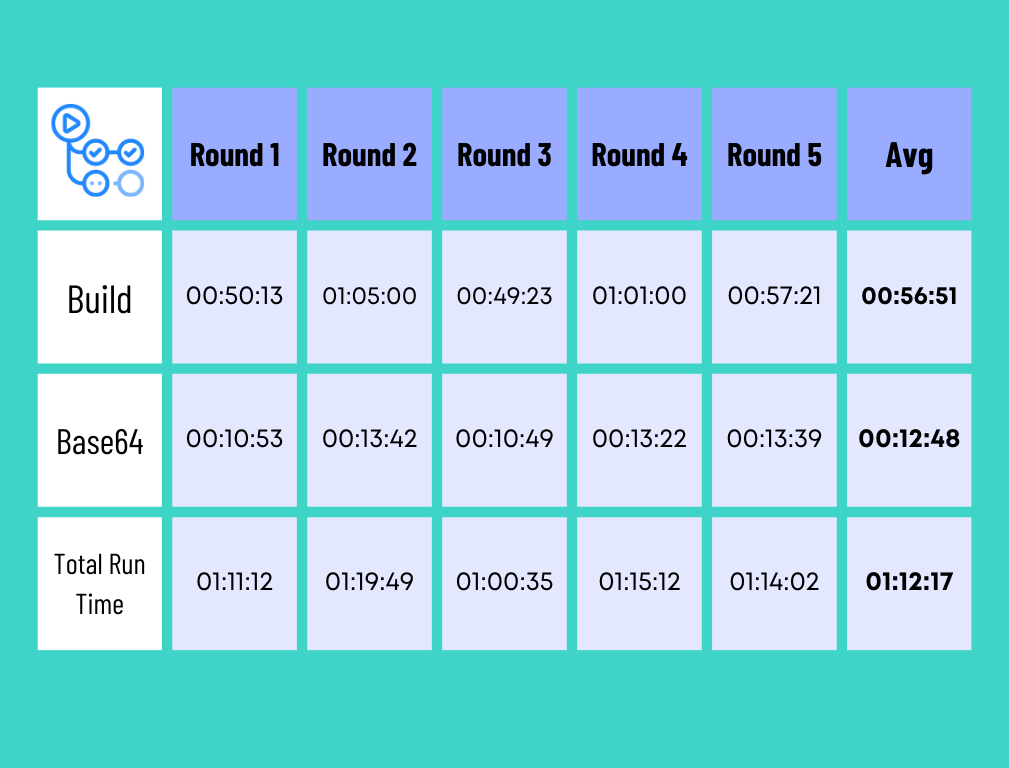Image resolution: width=1009 pixels, height=768 pixels.
Task: Click the Avg column header
Action: (x=909, y=154)
